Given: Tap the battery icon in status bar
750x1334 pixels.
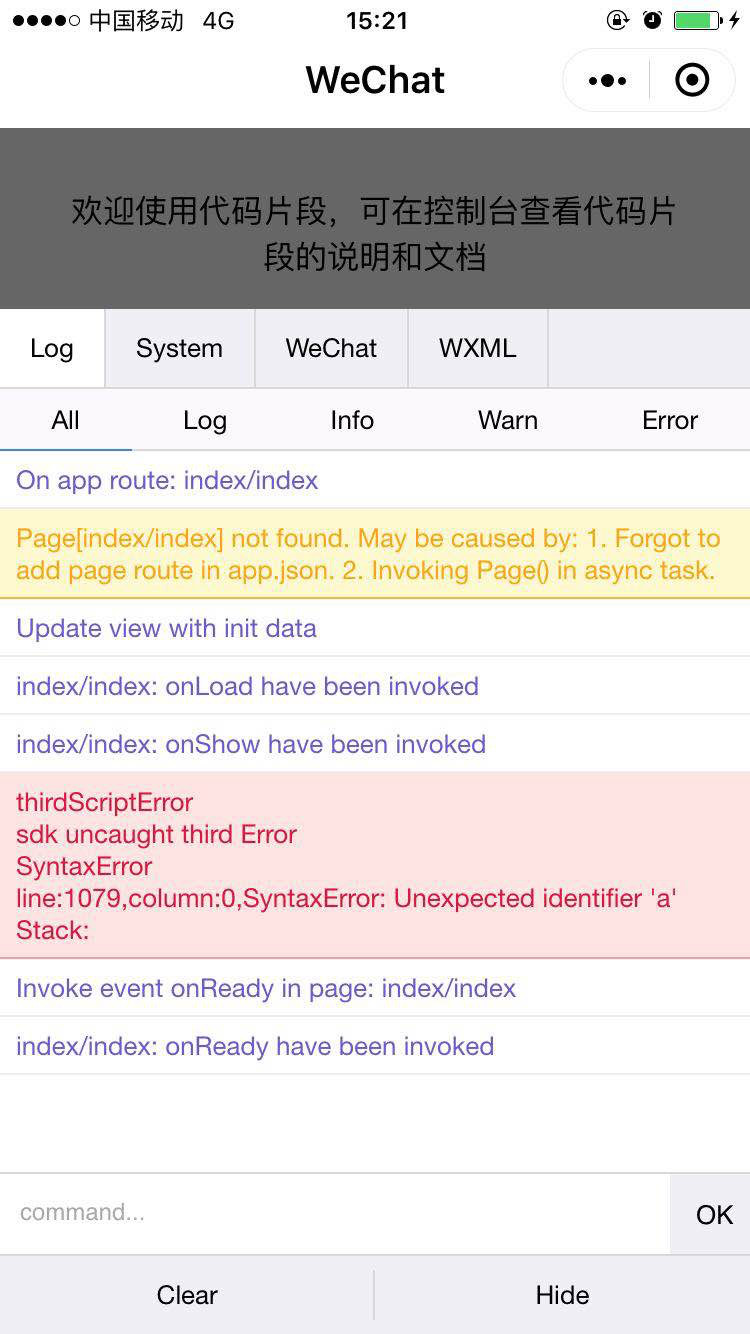Looking at the screenshot, I should 699,20.
